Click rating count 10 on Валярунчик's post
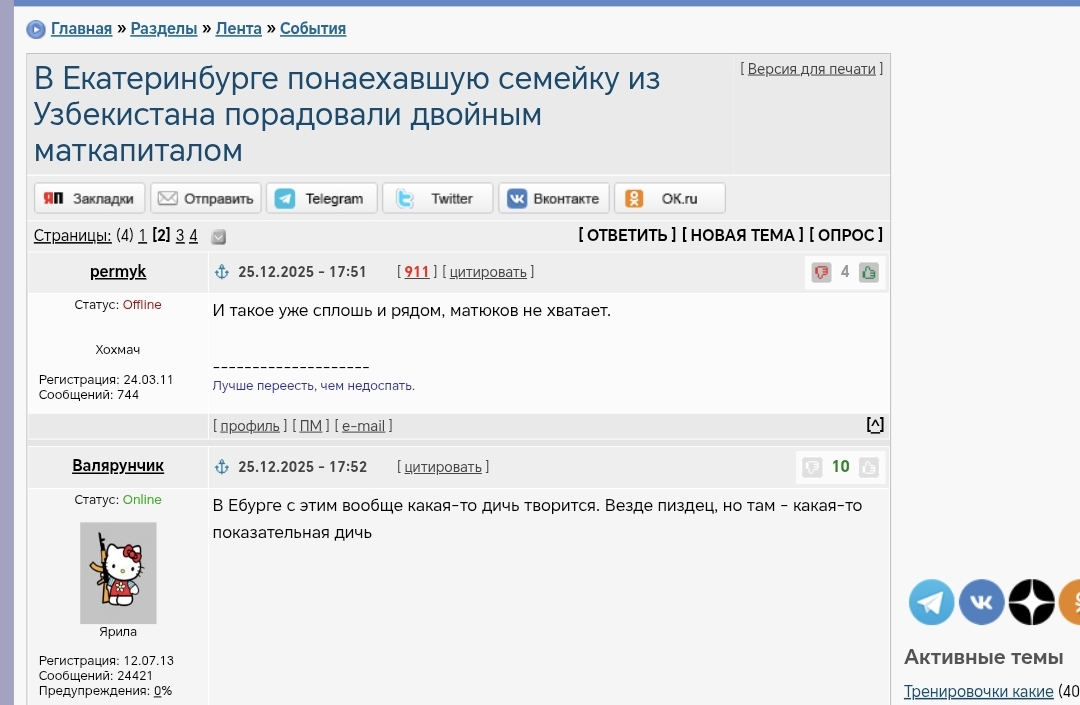Image resolution: width=1080 pixels, height=705 pixels. tap(840, 467)
